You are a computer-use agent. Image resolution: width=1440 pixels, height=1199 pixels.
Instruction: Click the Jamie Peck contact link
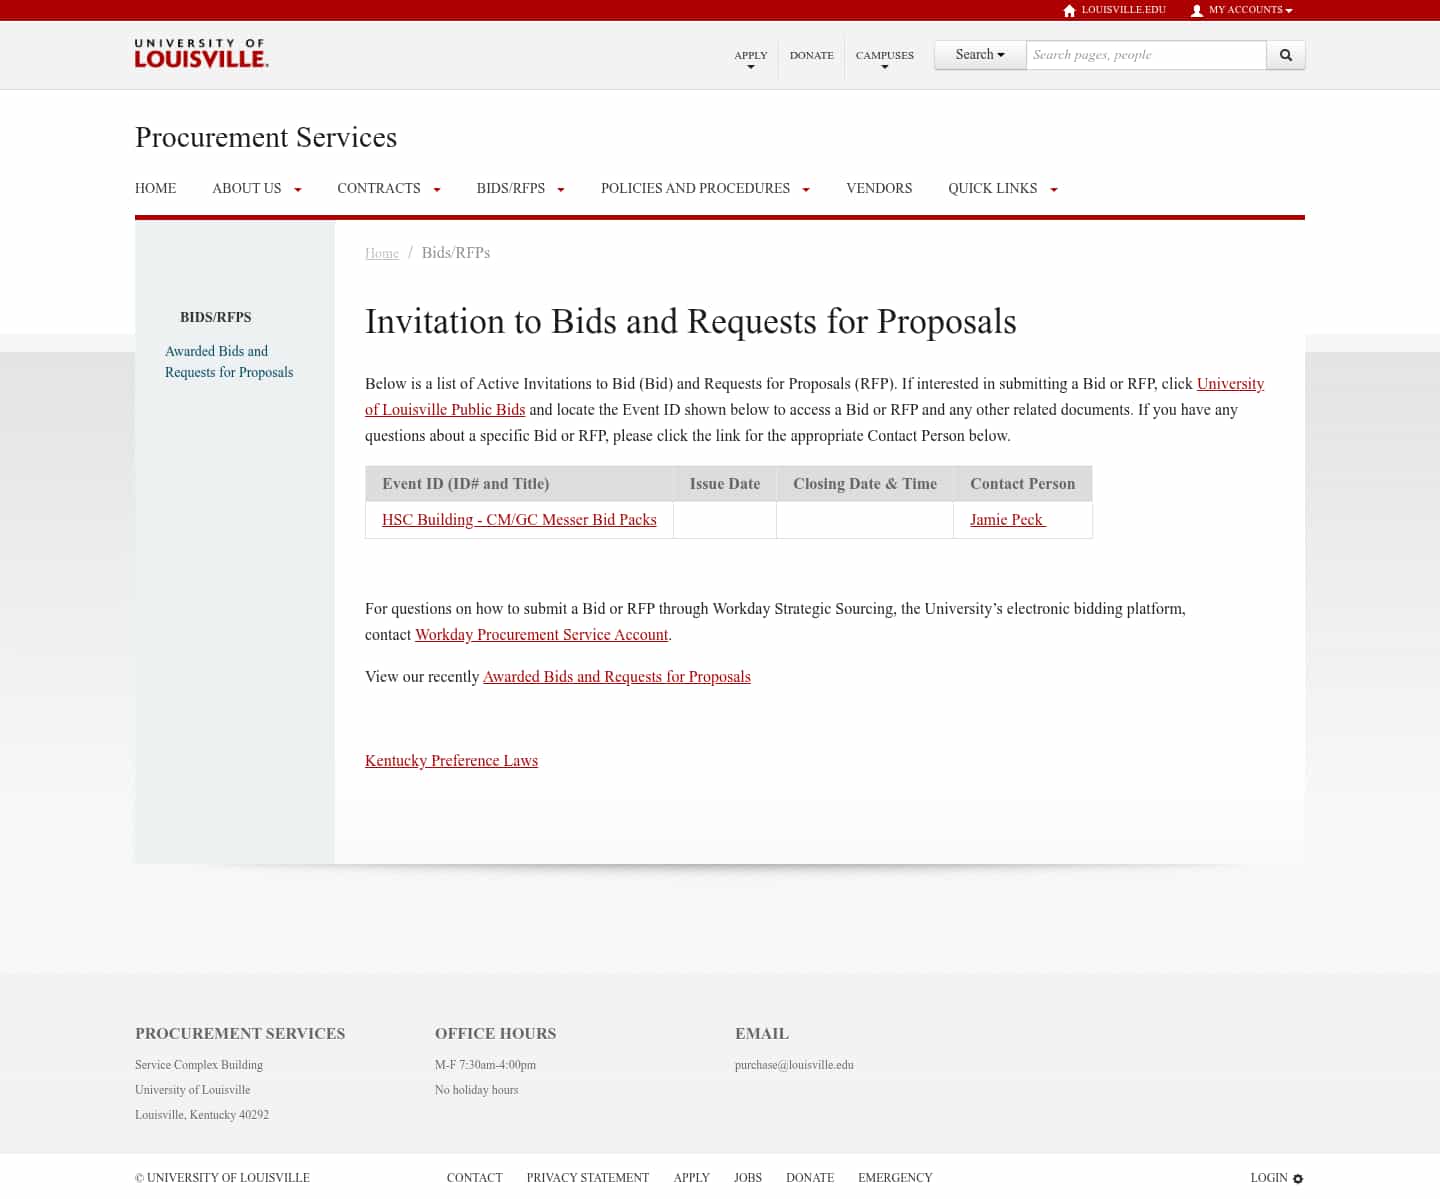[x=1007, y=520]
